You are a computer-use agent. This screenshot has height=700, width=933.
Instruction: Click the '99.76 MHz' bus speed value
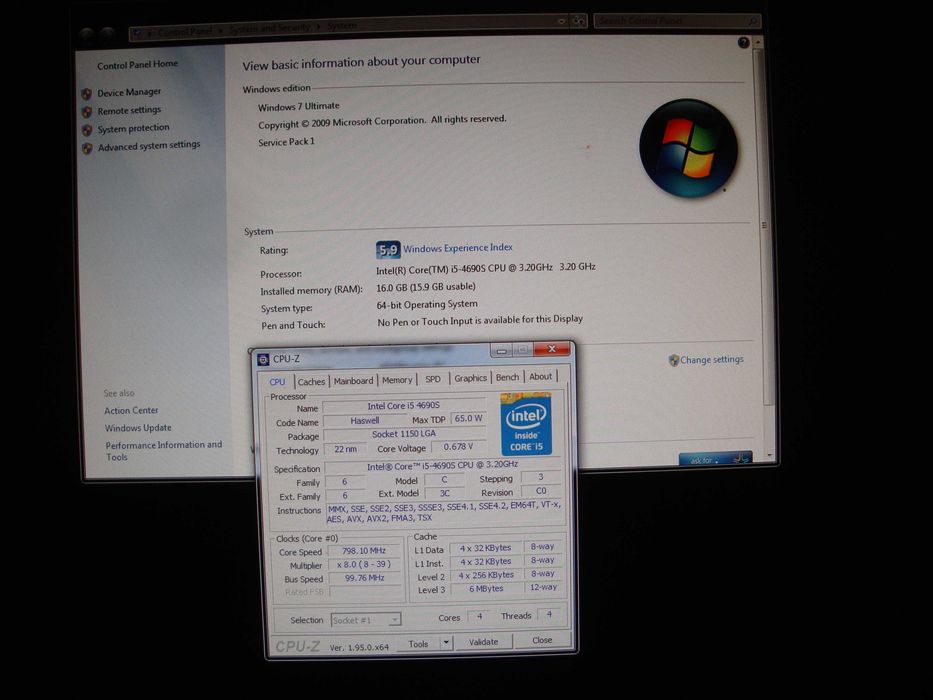pyautogui.click(x=365, y=578)
